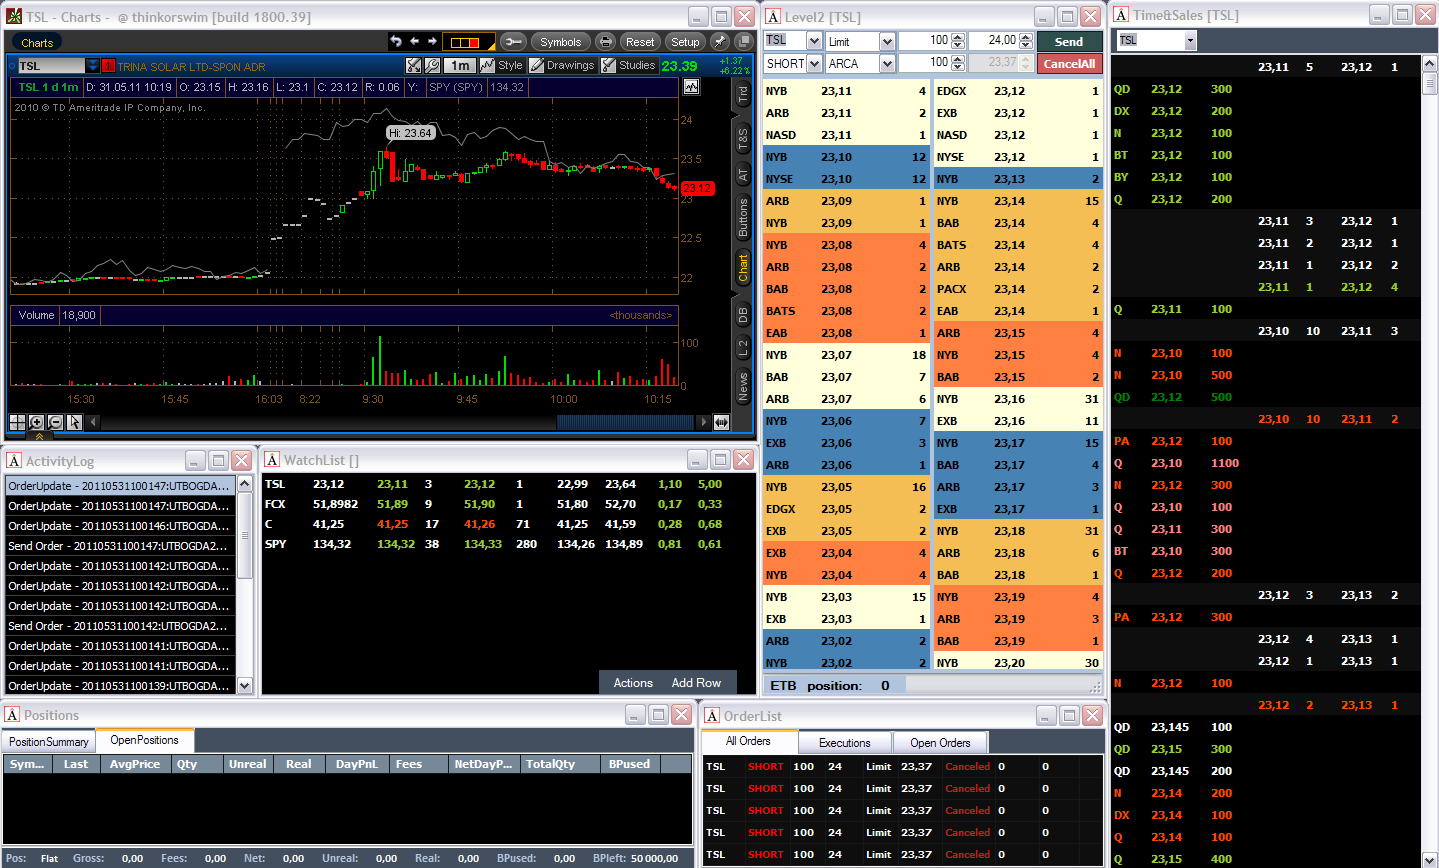This screenshot has width=1439, height=868.
Task: Click the Setup button
Action: [685, 42]
